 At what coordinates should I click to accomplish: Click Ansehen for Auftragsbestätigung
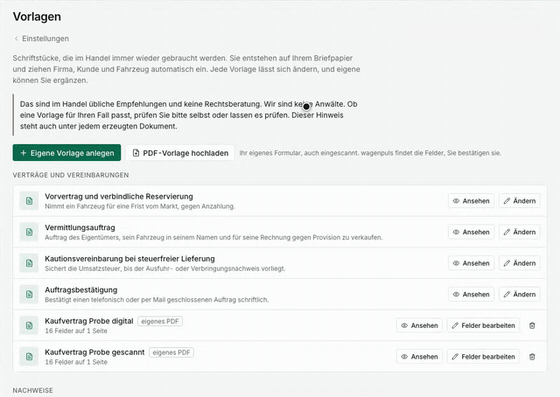click(x=471, y=295)
